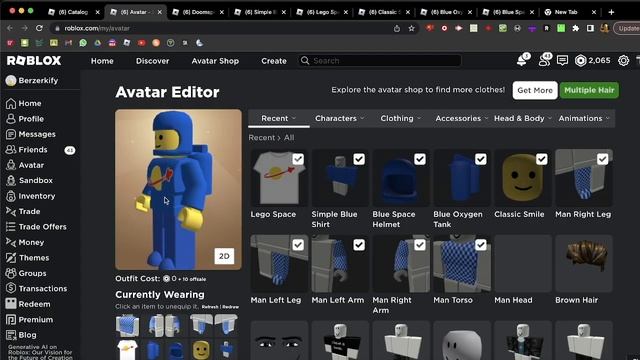Open Inventory in the sidebar

(x=31, y=196)
